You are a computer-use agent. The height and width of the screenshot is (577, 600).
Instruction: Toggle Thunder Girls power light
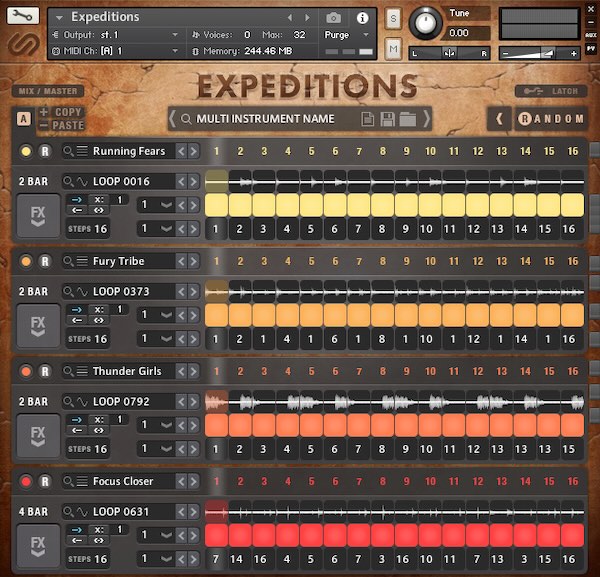click(26, 371)
